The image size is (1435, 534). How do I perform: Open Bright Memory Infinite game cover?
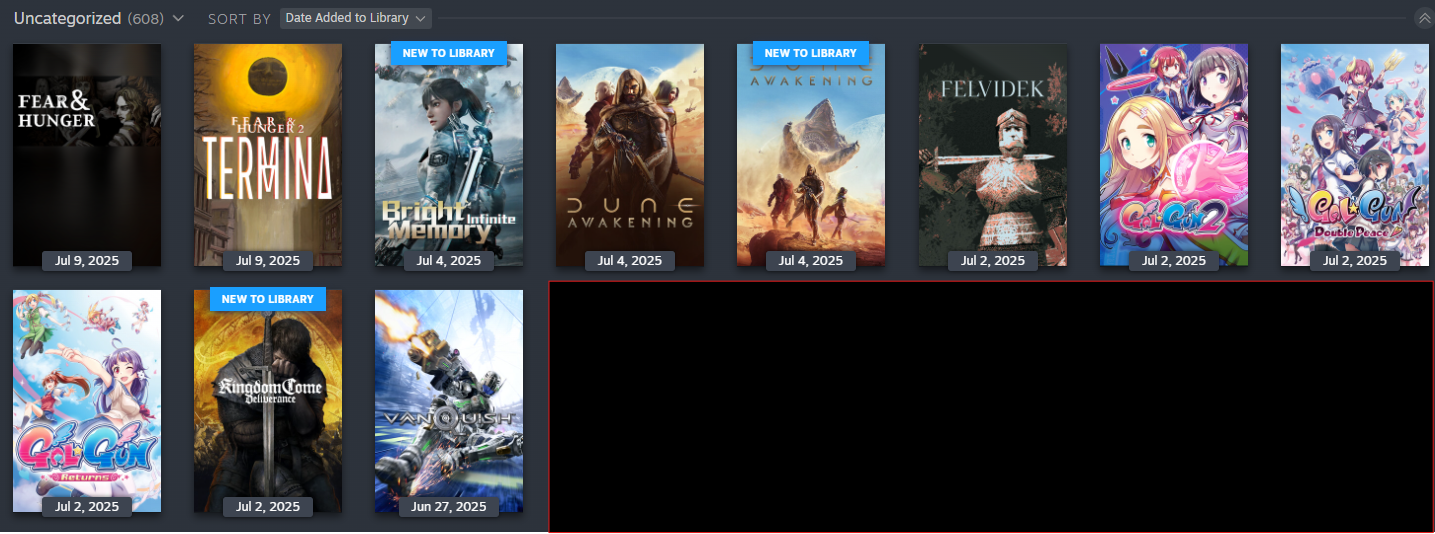pos(449,155)
